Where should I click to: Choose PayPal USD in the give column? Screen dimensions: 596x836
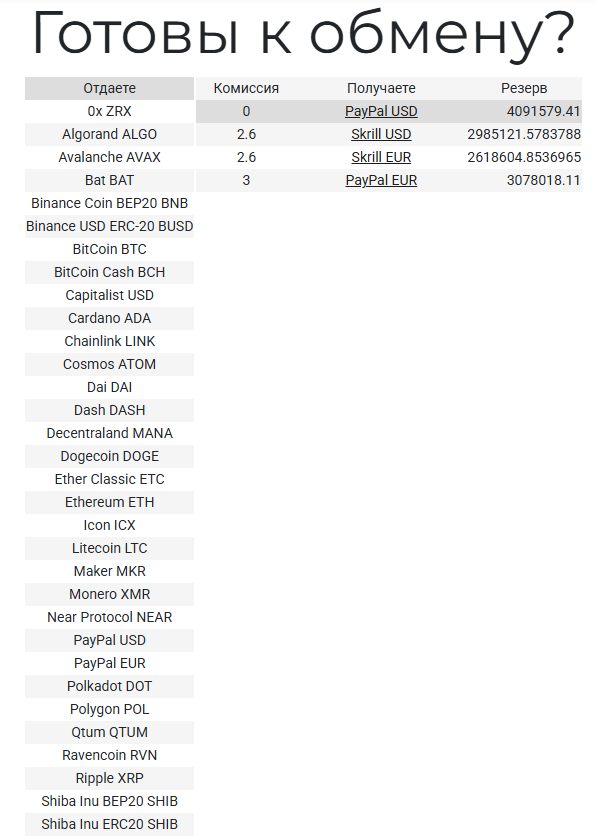coord(109,640)
